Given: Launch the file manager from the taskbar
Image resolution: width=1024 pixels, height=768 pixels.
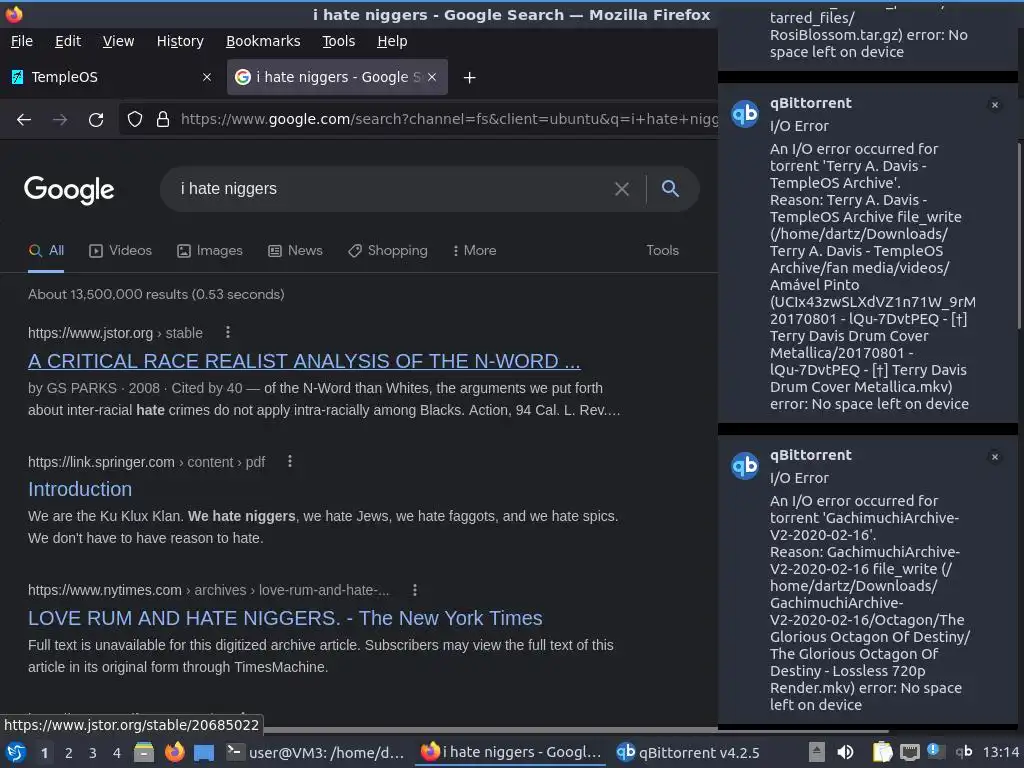Looking at the screenshot, I should click(x=144, y=752).
